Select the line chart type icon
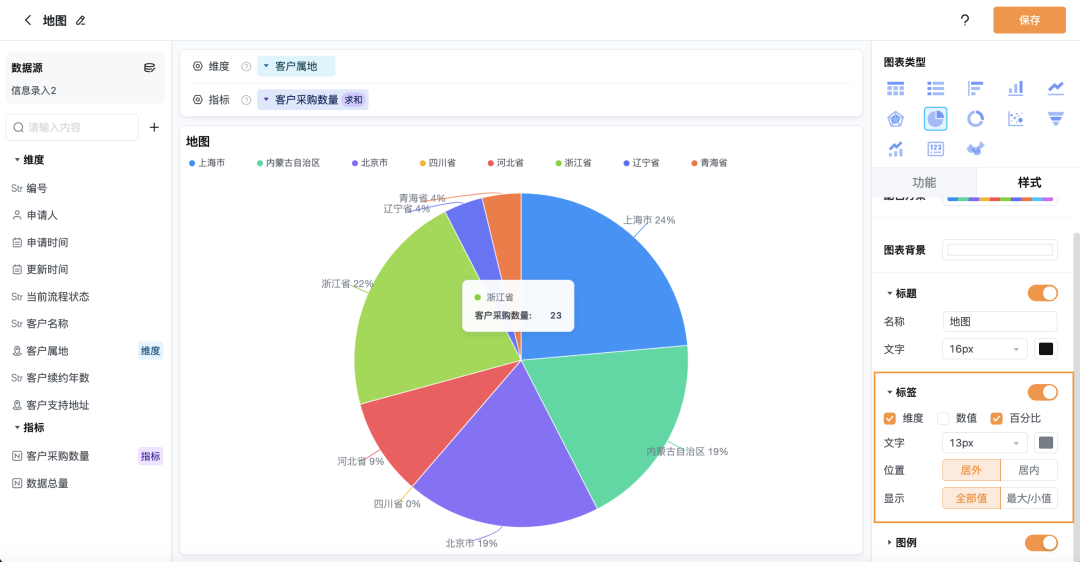This screenshot has height=562, width=1080. click(1055, 89)
